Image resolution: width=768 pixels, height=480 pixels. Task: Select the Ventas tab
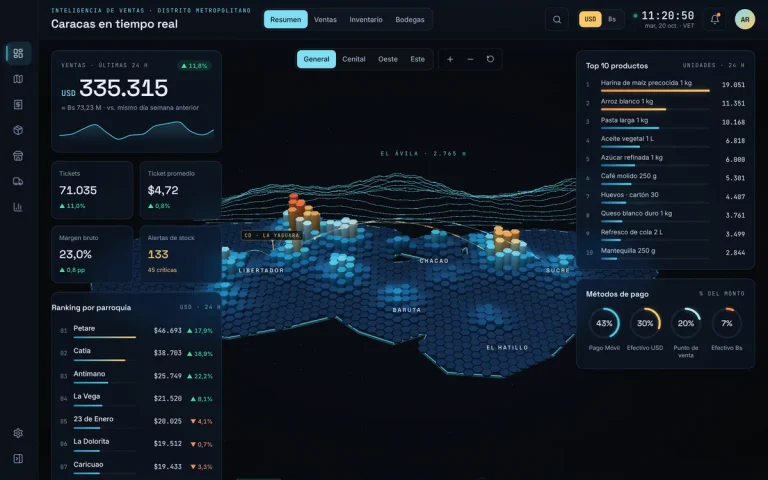point(325,20)
